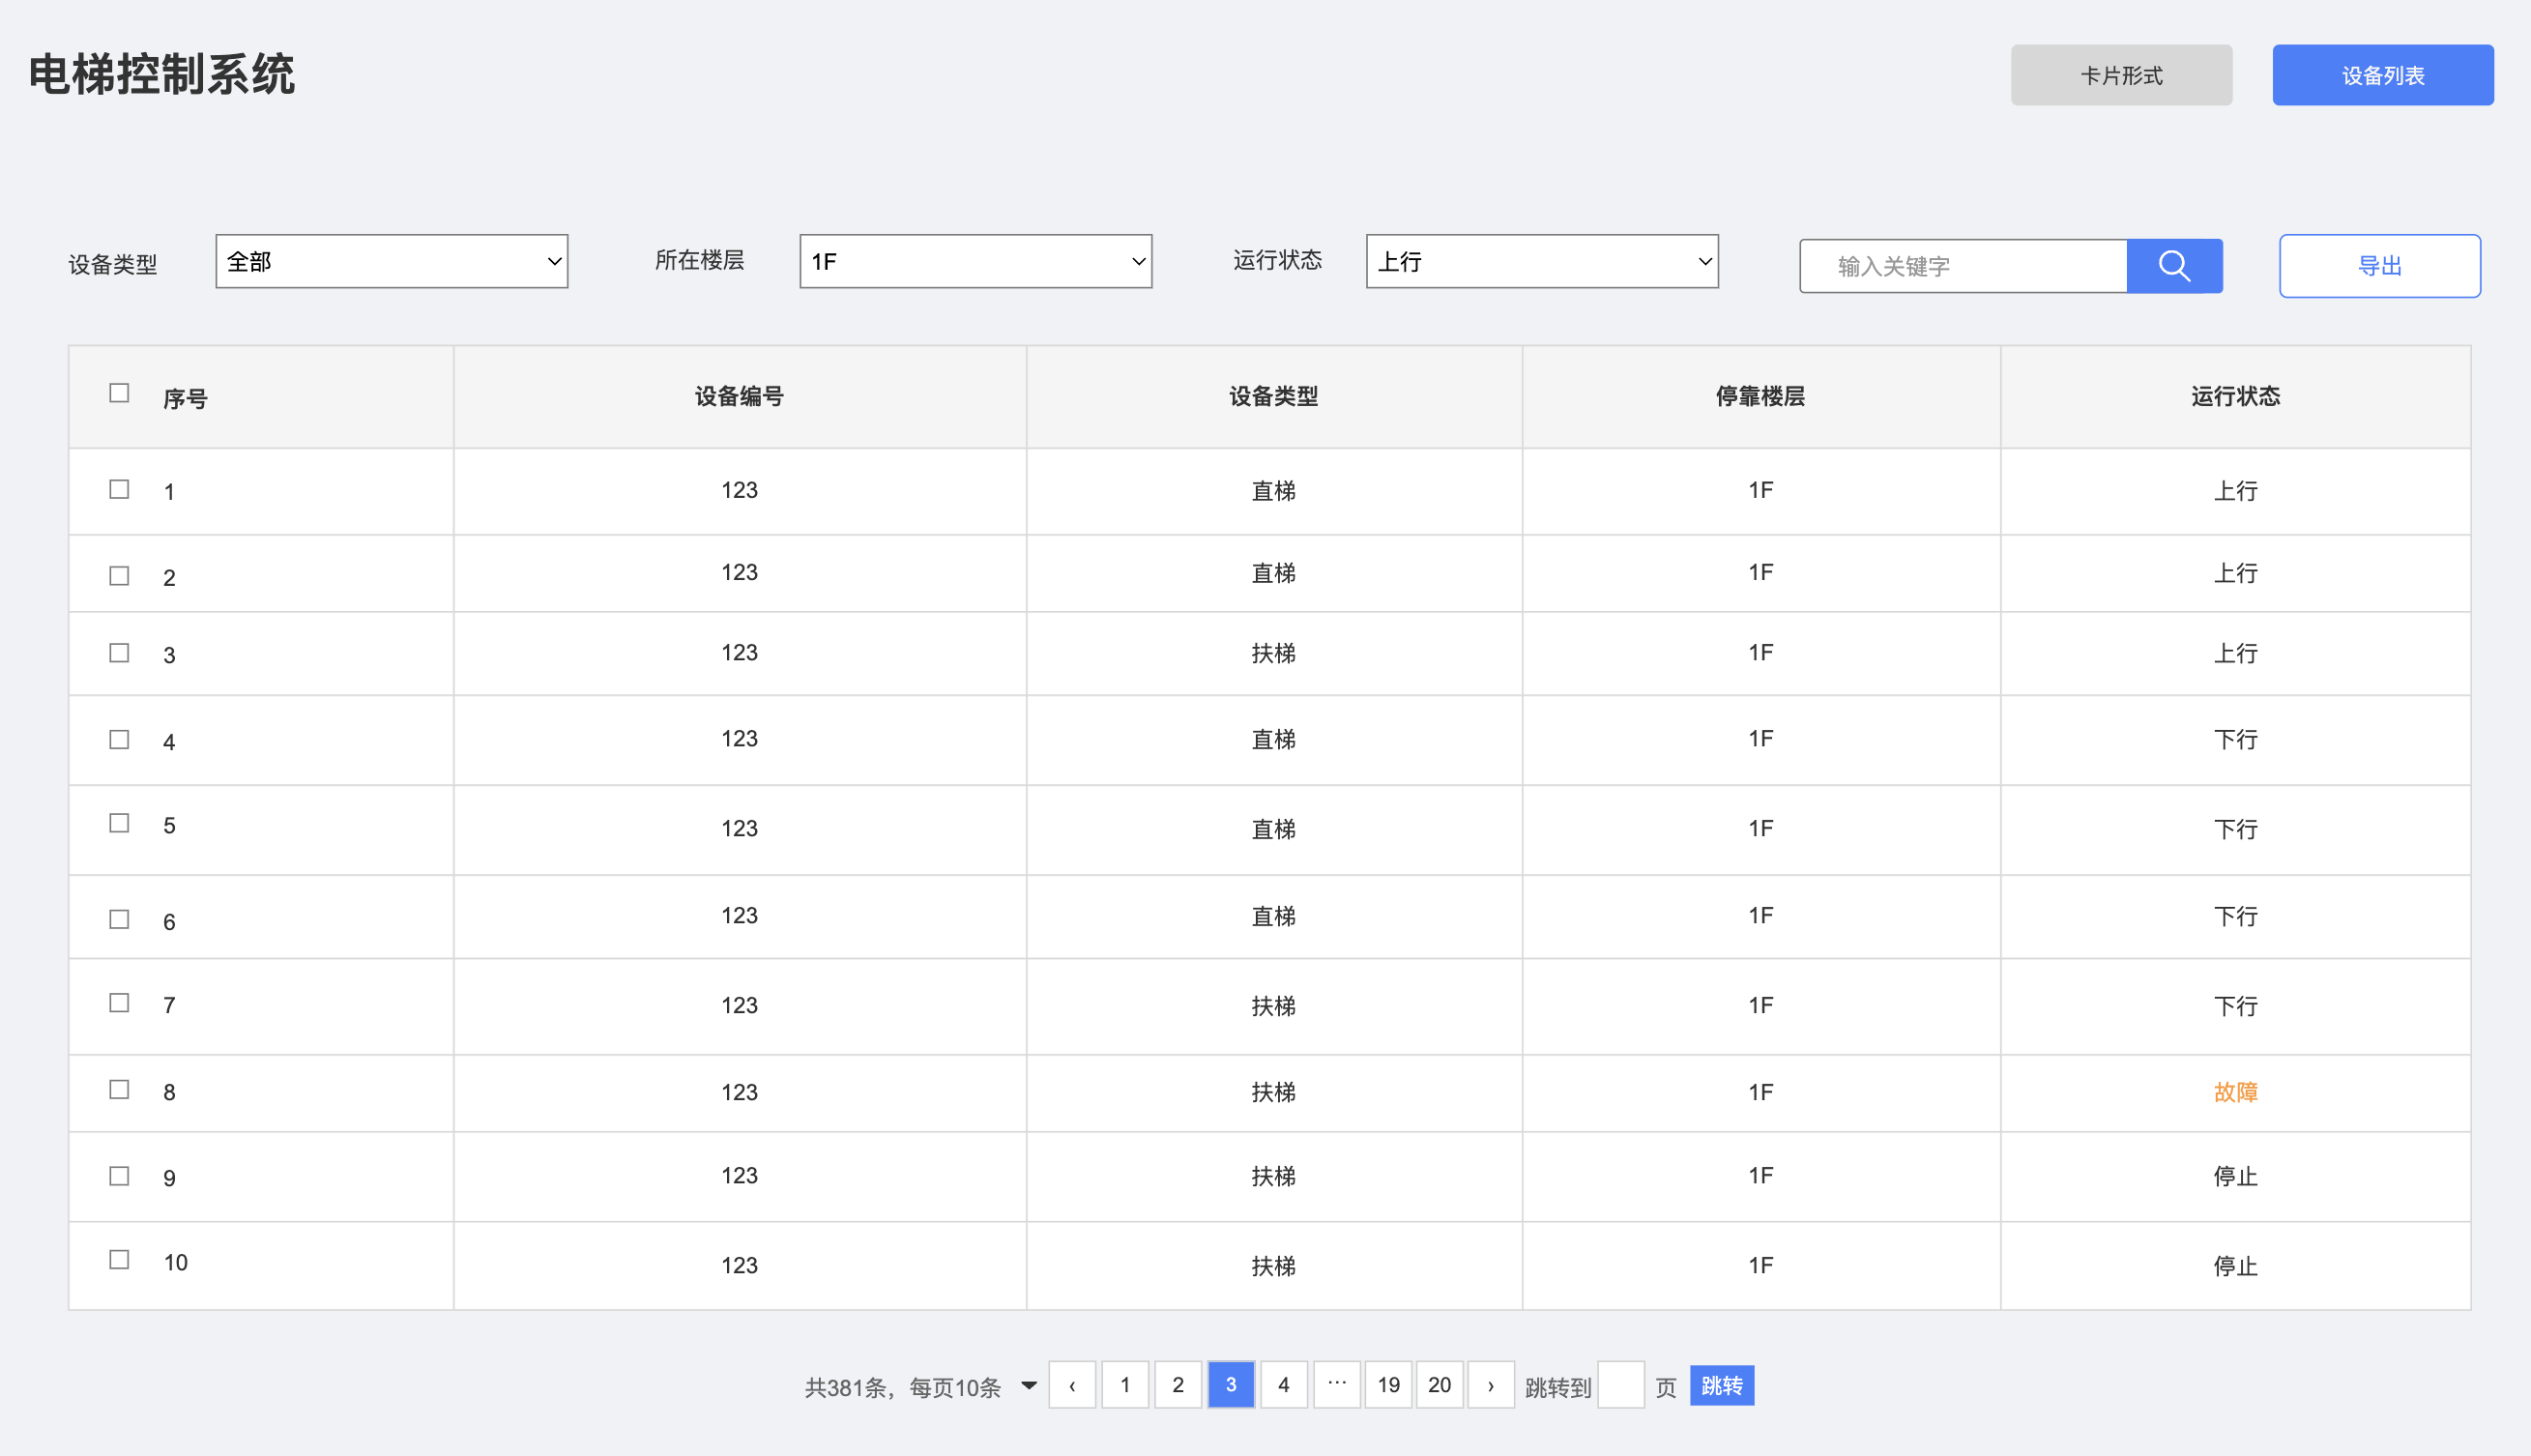The image size is (2531, 1456).
Task: Focus the keyword search input field
Action: click(x=1963, y=266)
